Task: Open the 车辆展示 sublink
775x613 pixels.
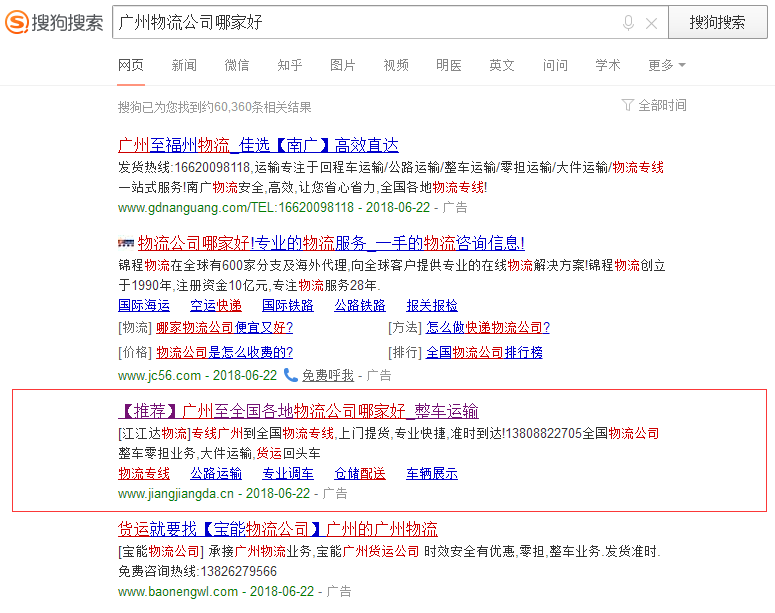Action: [x=432, y=474]
